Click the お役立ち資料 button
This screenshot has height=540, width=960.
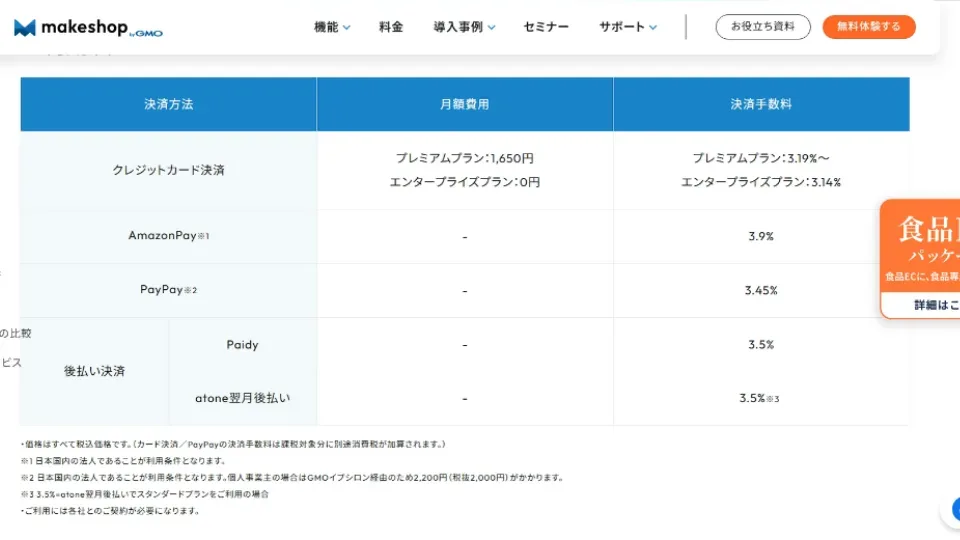click(763, 27)
